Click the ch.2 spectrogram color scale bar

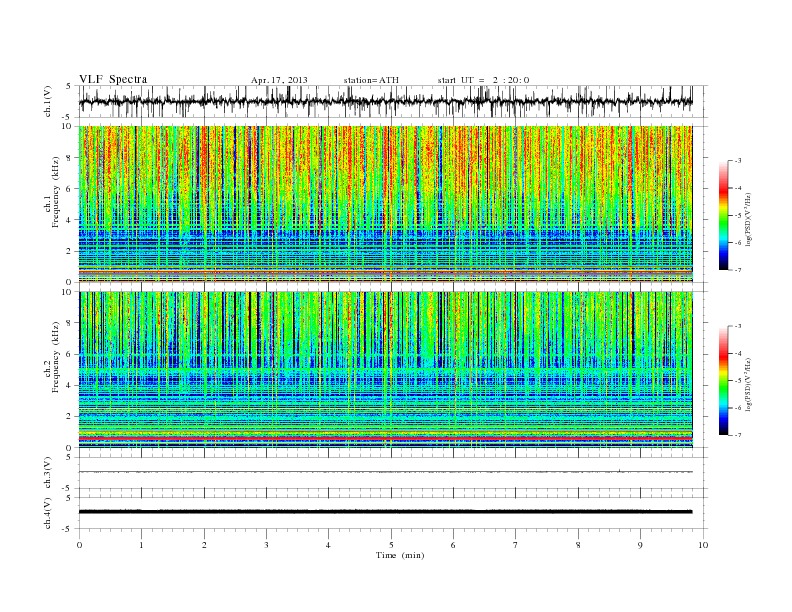tap(723, 381)
